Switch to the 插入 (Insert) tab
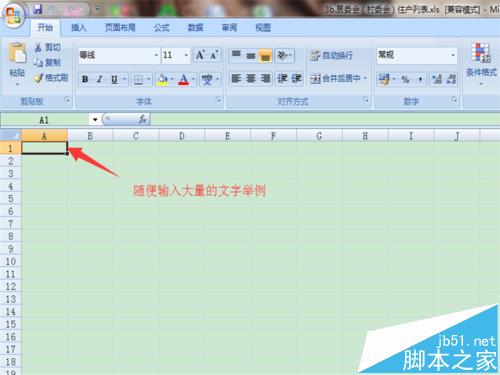Viewport: 500px width, 375px height. pos(79,27)
